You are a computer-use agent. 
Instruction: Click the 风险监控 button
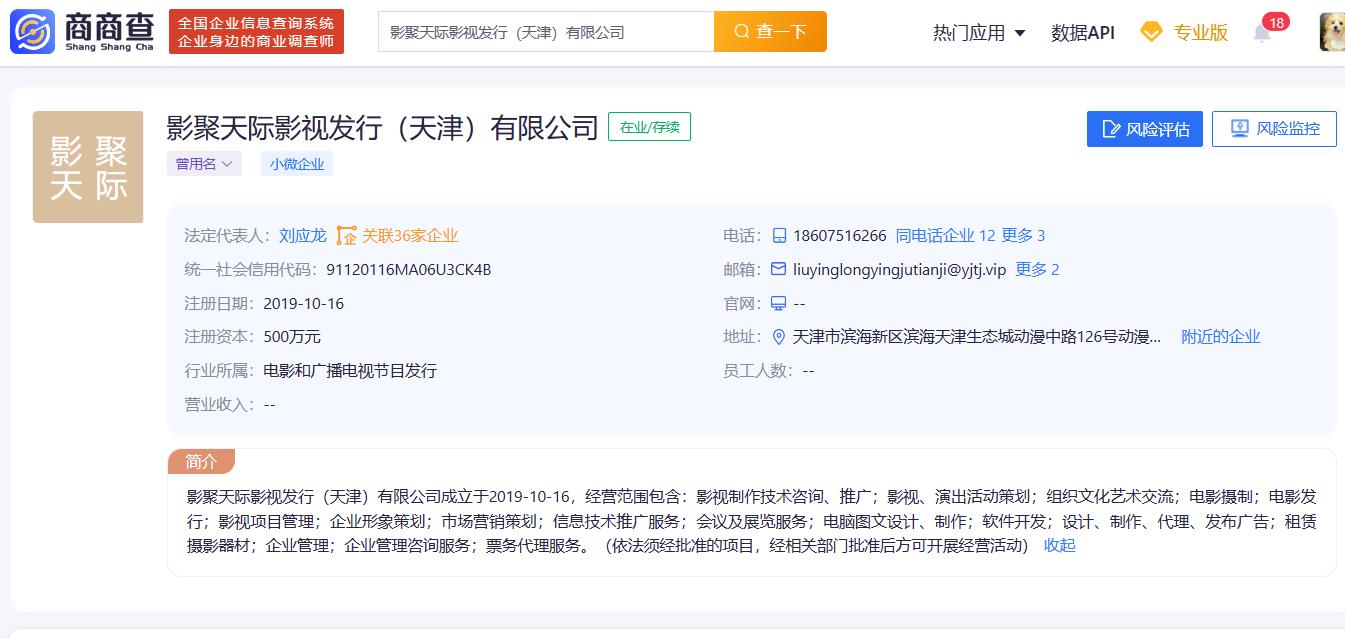pyautogui.click(x=1274, y=129)
